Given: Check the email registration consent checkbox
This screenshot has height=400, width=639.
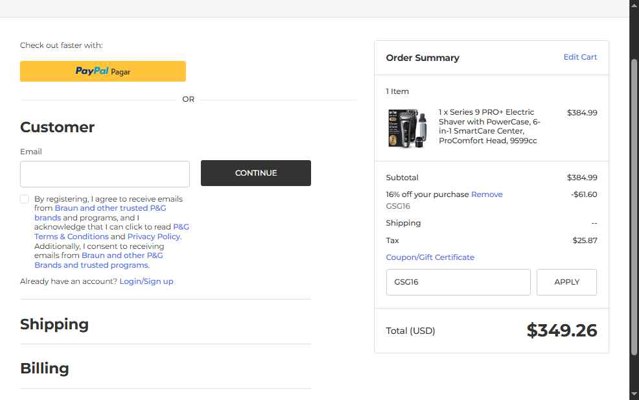Looking at the screenshot, I should [x=24, y=199].
